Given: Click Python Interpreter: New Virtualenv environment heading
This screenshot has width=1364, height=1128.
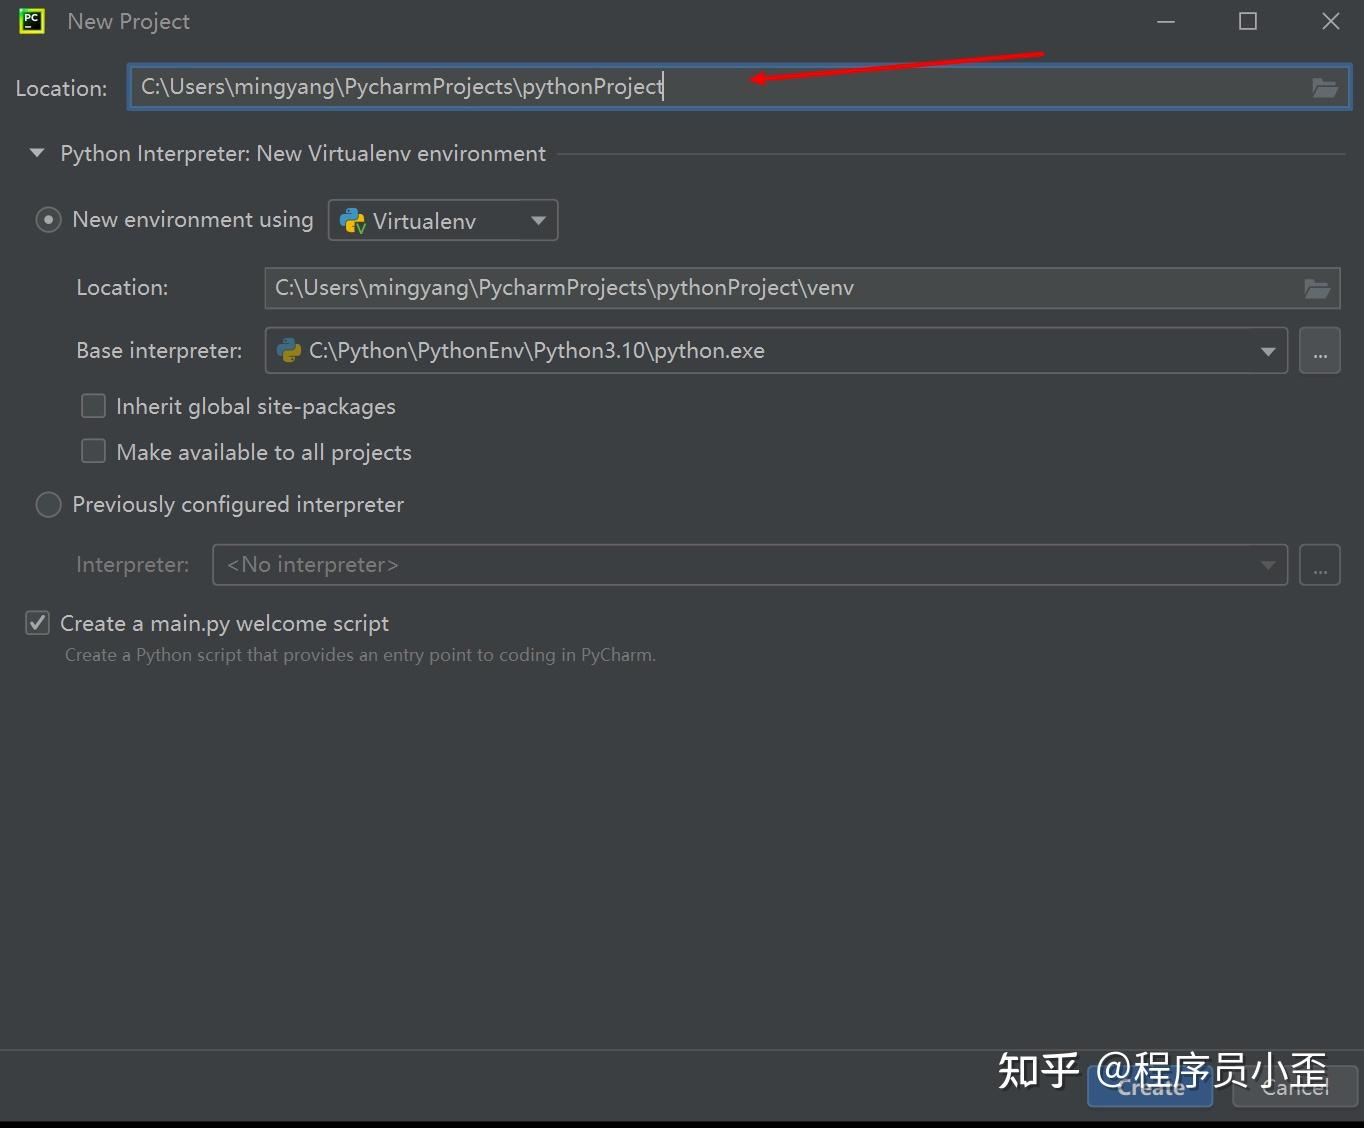Looking at the screenshot, I should pos(303,154).
